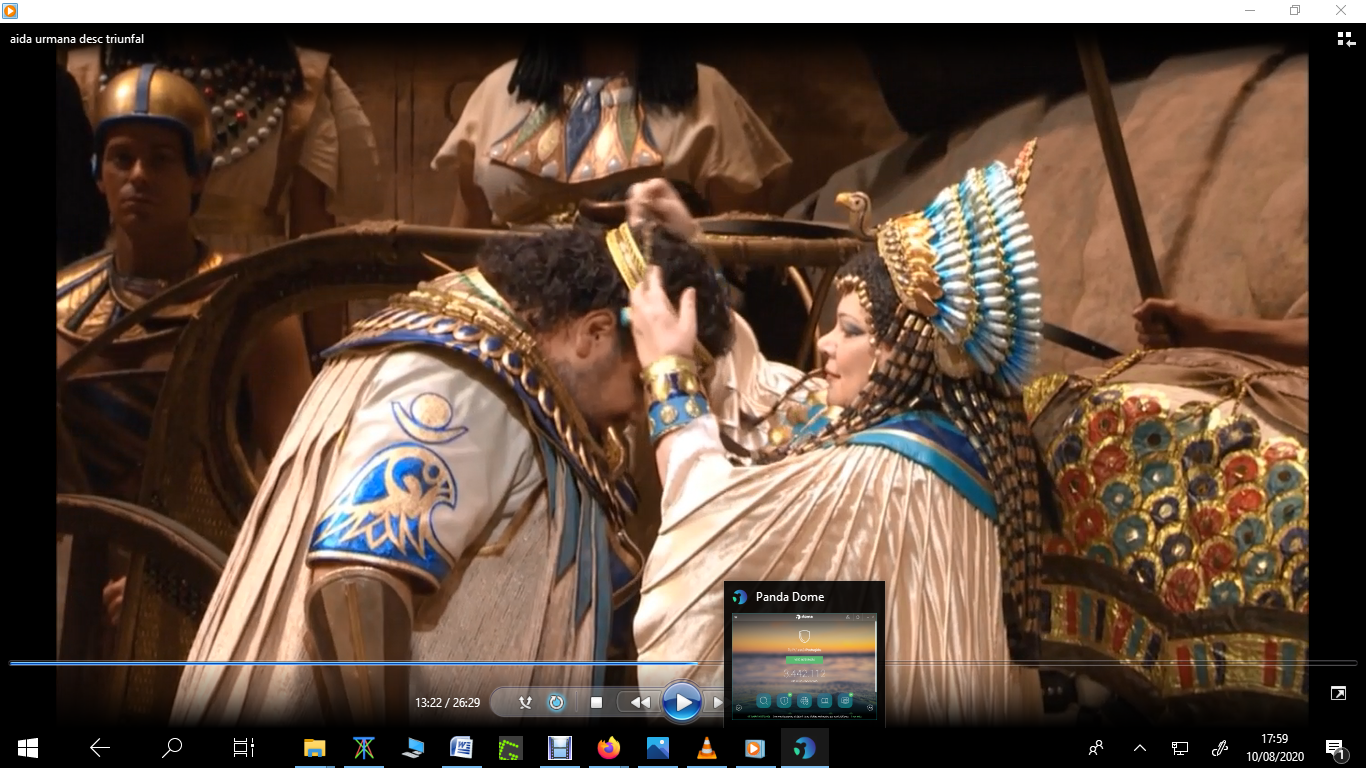Click the Windows Media Player title icon
The height and width of the screenshot is (768, 1366).
[x=10, y=10]
